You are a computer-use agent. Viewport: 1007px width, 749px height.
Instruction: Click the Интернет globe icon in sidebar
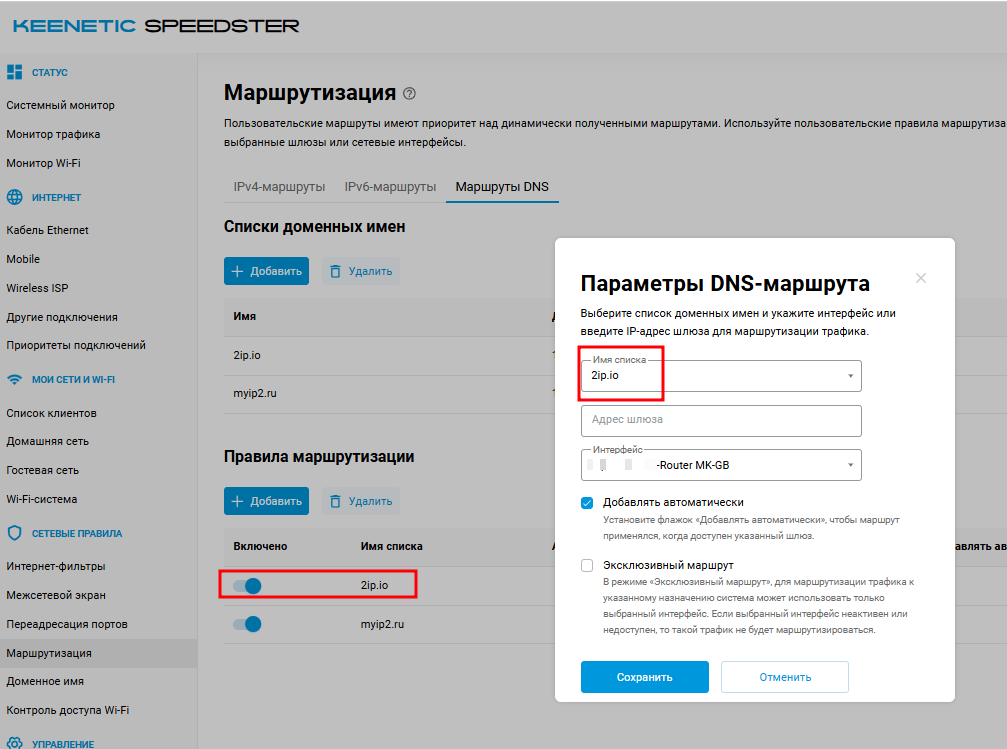point(15,197)
